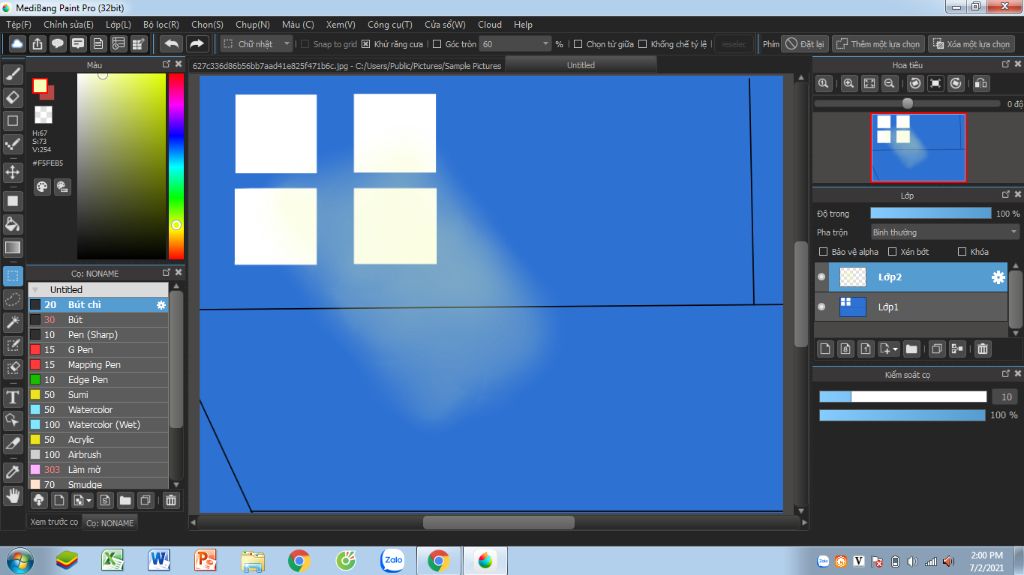Click Thêm một lựa chọn button
This screenshot has width=1024, height=575.
[x=878, y=44]
